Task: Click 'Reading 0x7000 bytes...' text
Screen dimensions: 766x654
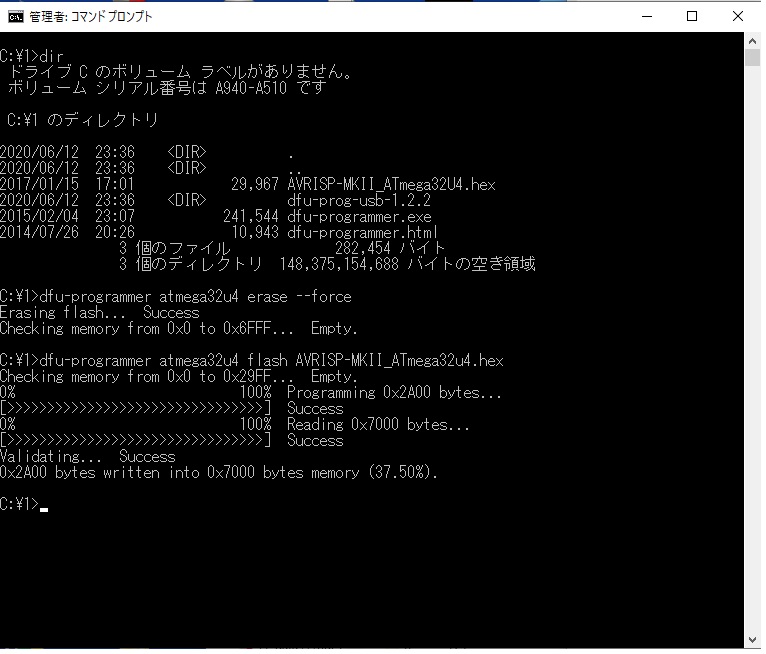Action: [378, 424]
